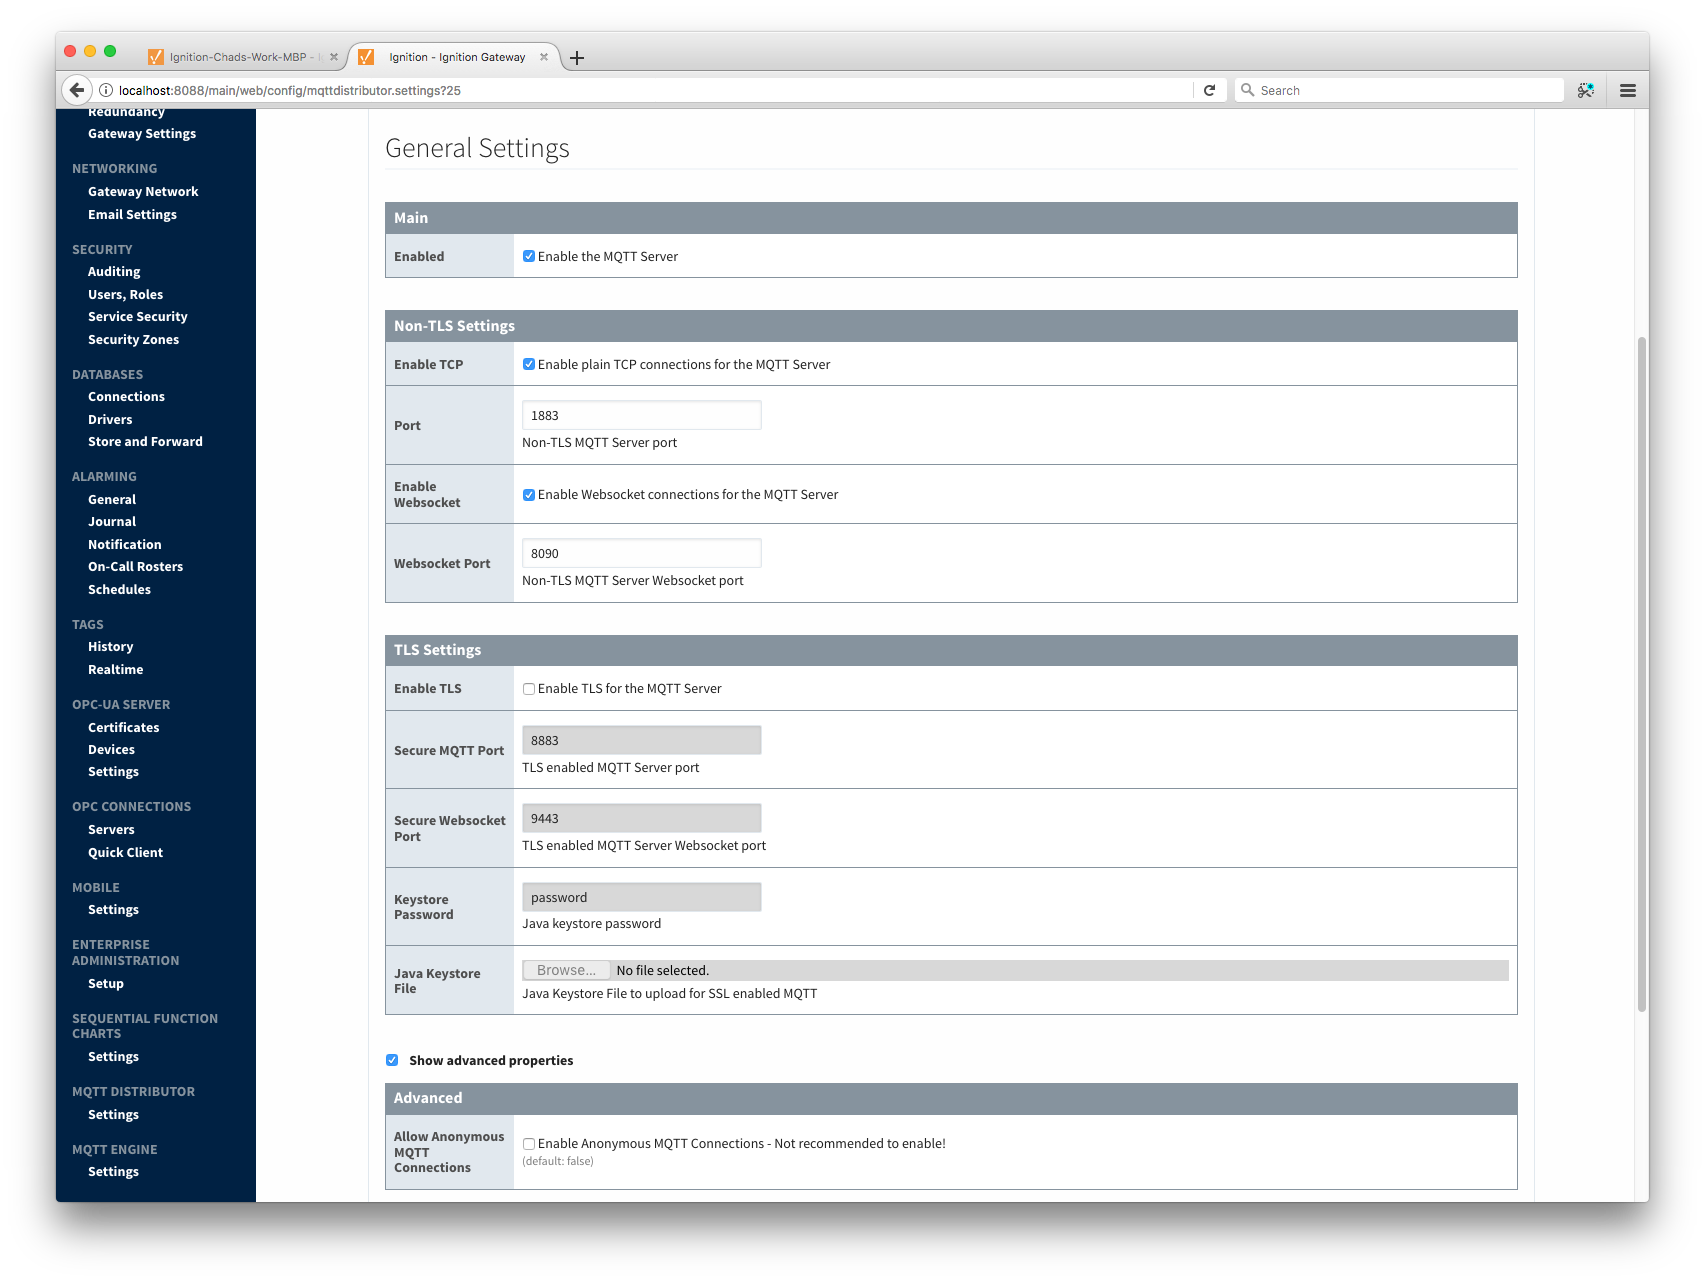Open alarm Journal in sidebar

(x=112, y=521)
